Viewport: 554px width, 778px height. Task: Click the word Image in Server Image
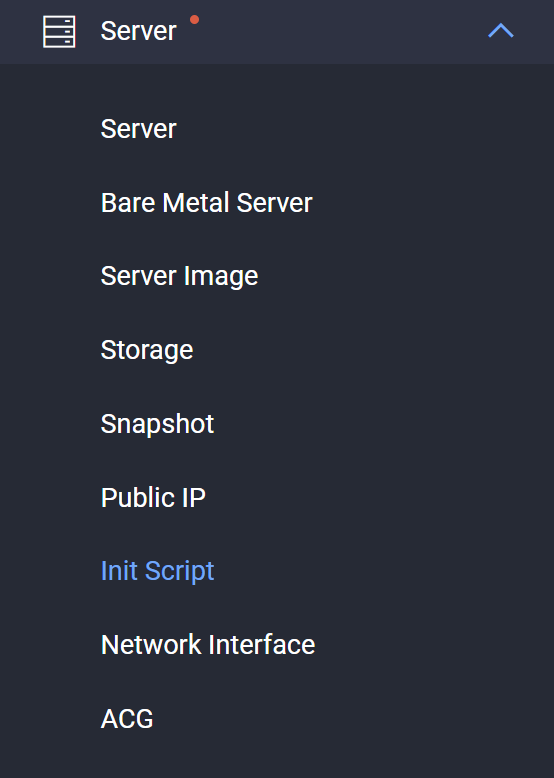click(221, 277)
